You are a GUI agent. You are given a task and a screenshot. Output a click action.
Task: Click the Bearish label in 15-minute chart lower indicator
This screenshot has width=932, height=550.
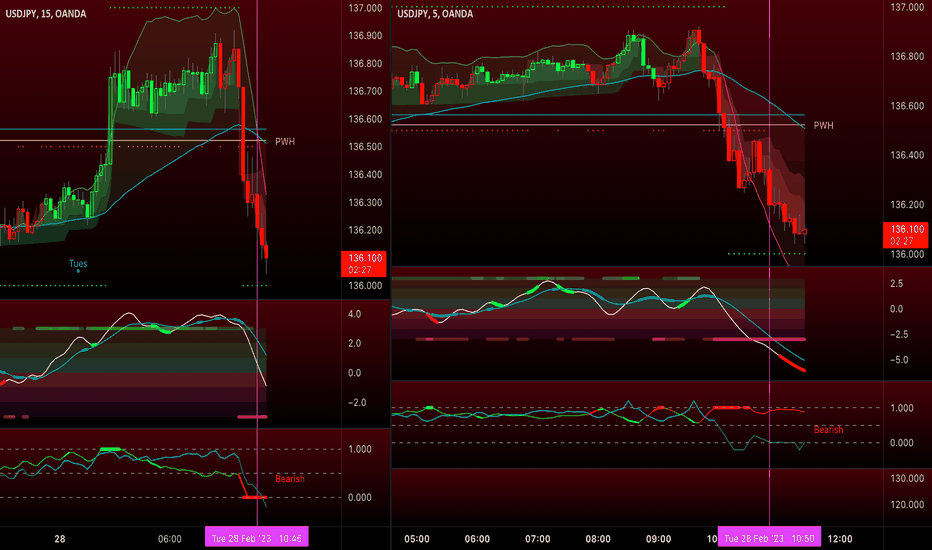click(x=289, y=479)
